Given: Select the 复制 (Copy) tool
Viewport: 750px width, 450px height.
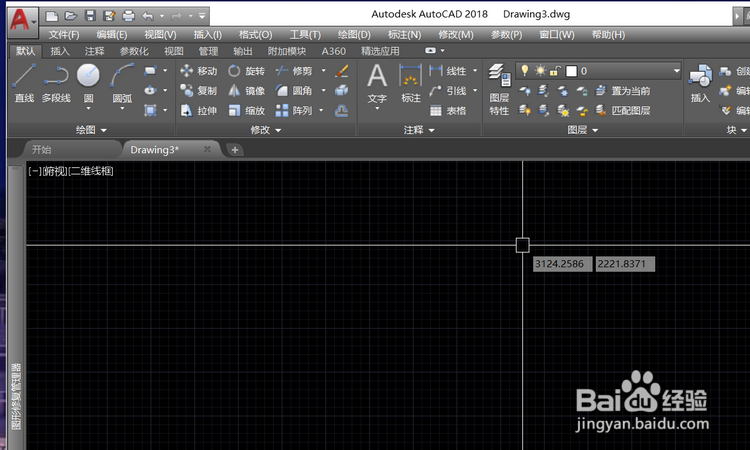Looking at the screenshot, I should [x=199, y=90].
